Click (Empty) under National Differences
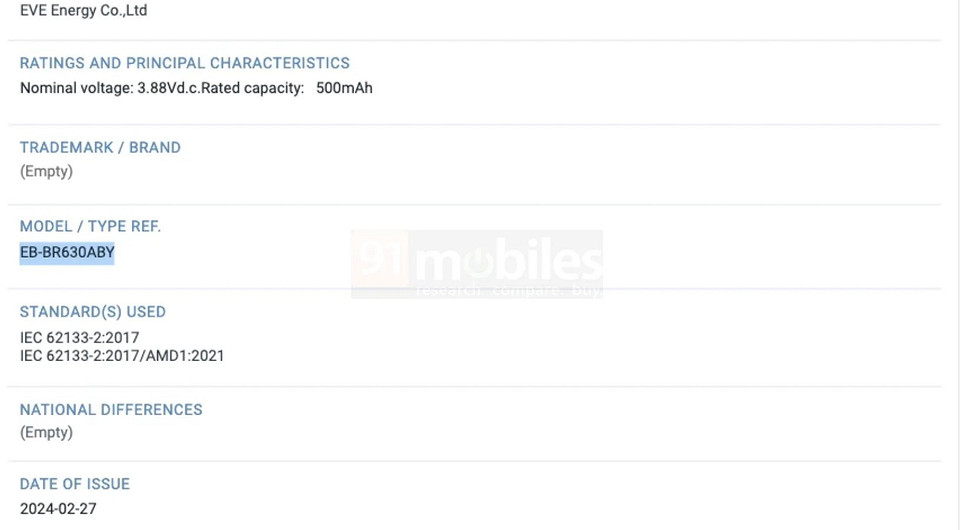This screenshot has width=960, height=530. [x=46, y=432]
